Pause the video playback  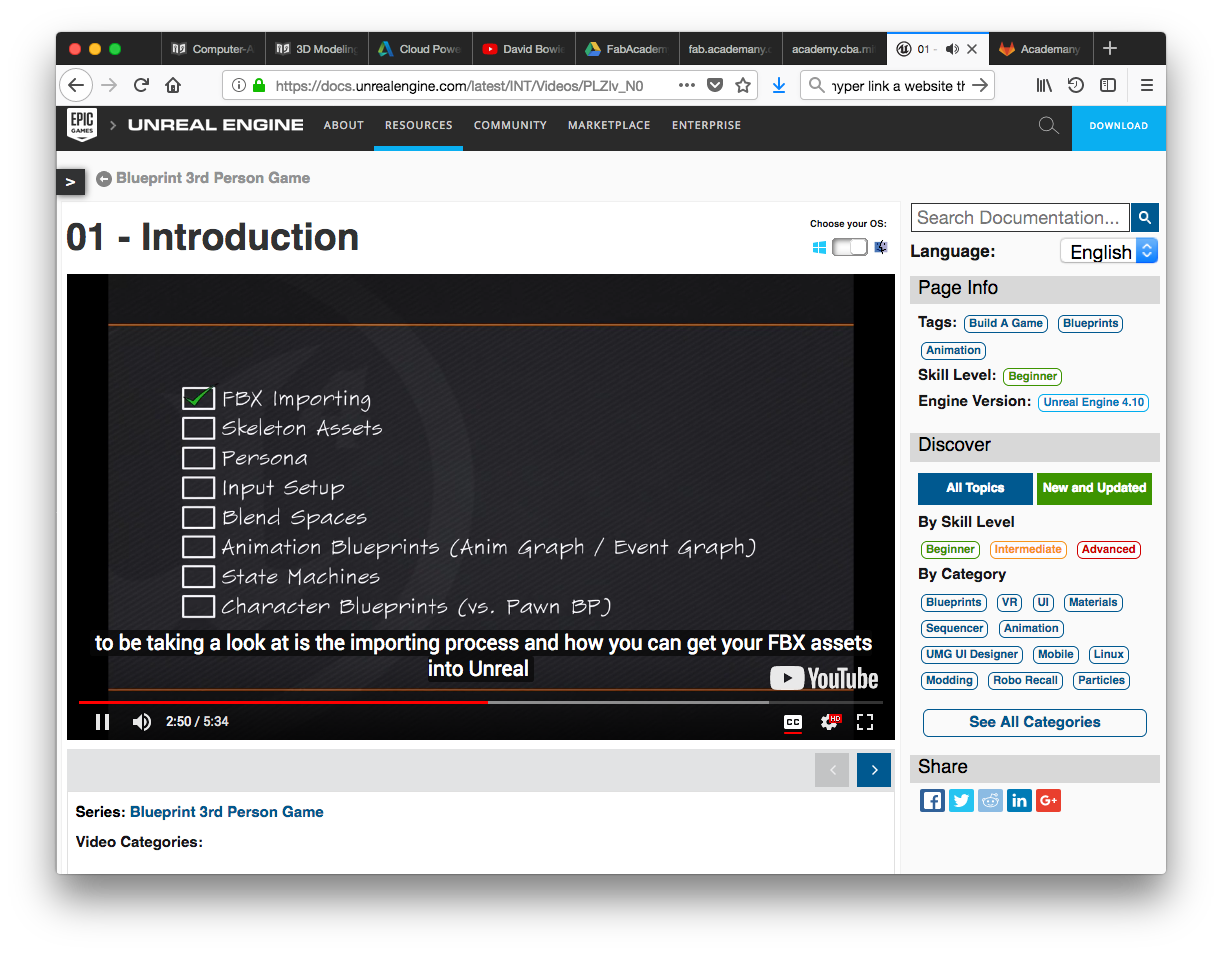pos(102,722)
